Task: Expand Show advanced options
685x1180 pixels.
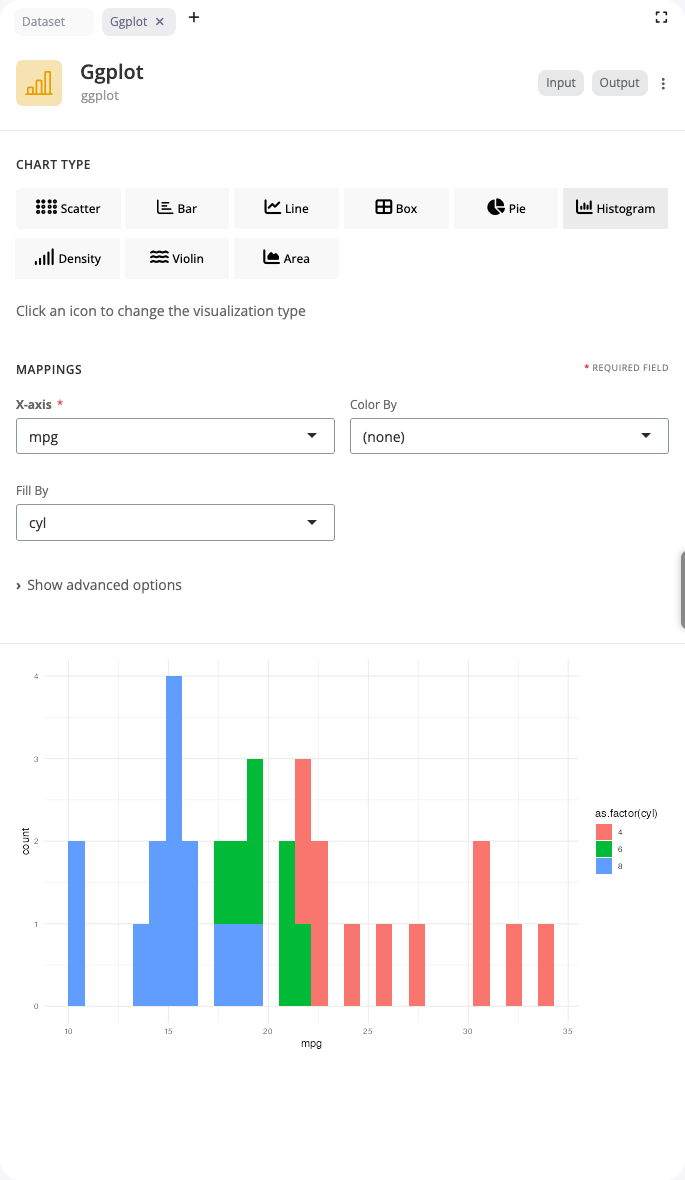Action: pyautogui.click(x=99, y=585)
